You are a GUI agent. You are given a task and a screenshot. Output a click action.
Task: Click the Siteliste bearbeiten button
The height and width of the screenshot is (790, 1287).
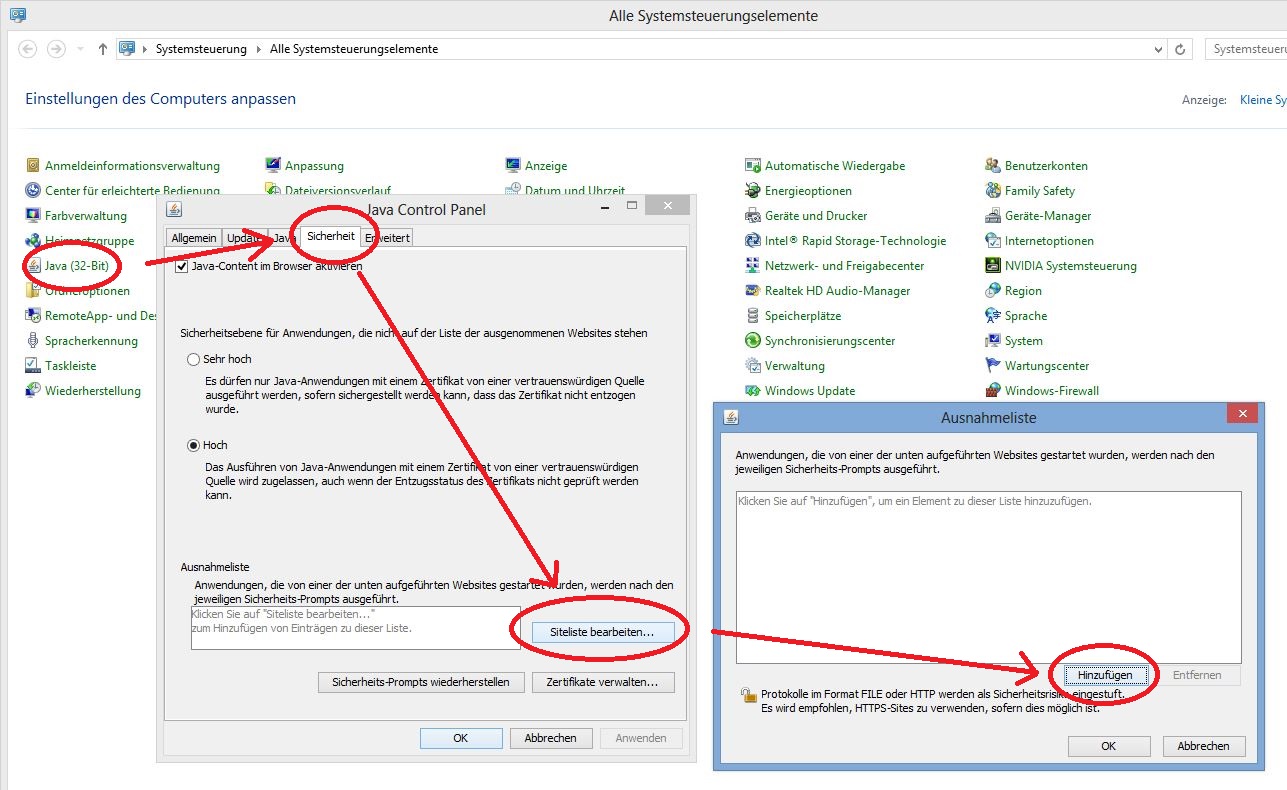pyautogui.click(x=594, y=632)
